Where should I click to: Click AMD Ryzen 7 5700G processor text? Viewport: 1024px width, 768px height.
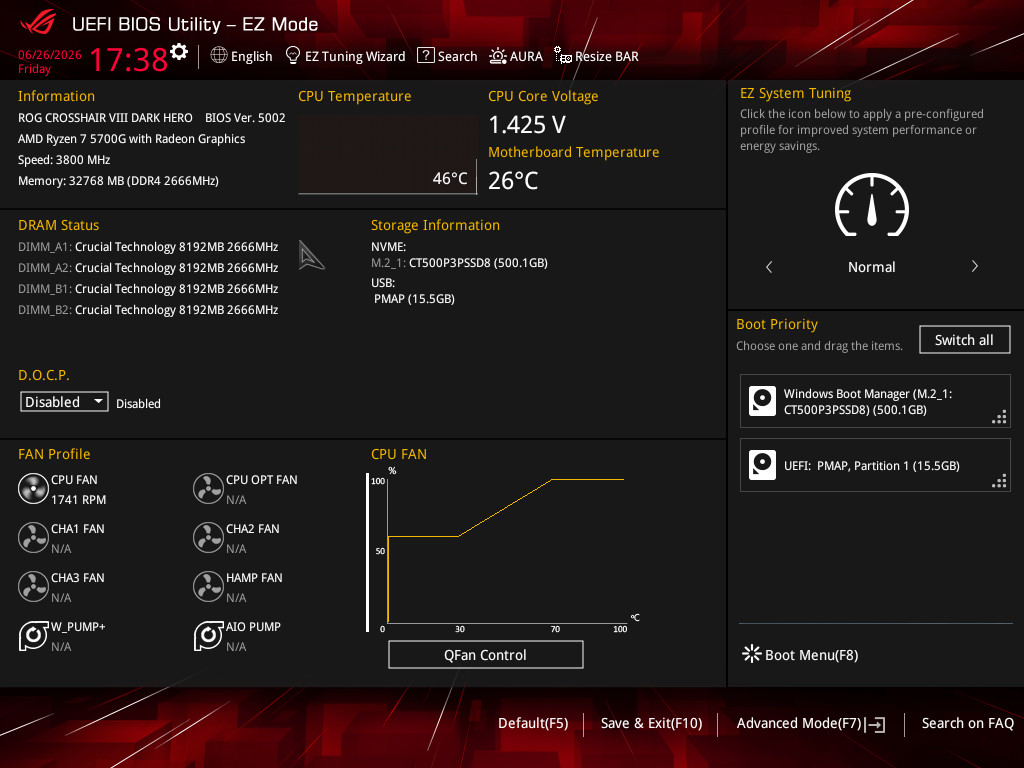coord(131,138)
